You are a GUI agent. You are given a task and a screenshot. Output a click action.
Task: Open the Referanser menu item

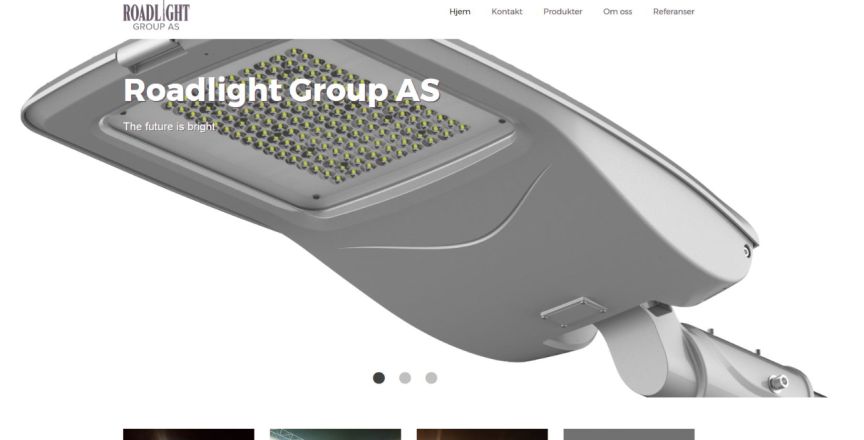coord(673,12)
